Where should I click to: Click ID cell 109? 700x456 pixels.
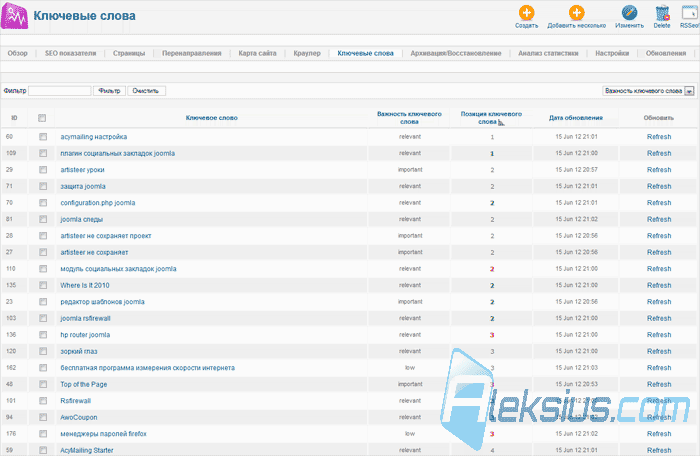click(11, 153)
